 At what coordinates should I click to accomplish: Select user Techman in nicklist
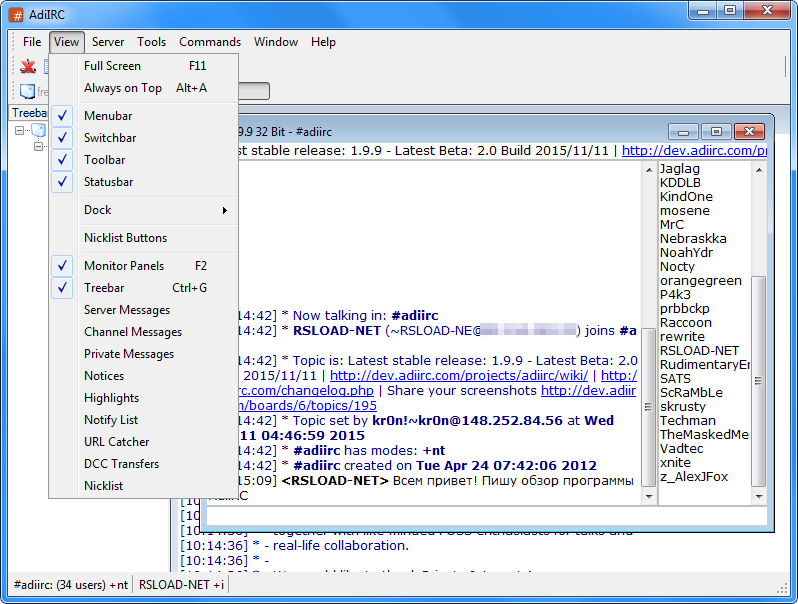tap(688, 421)
